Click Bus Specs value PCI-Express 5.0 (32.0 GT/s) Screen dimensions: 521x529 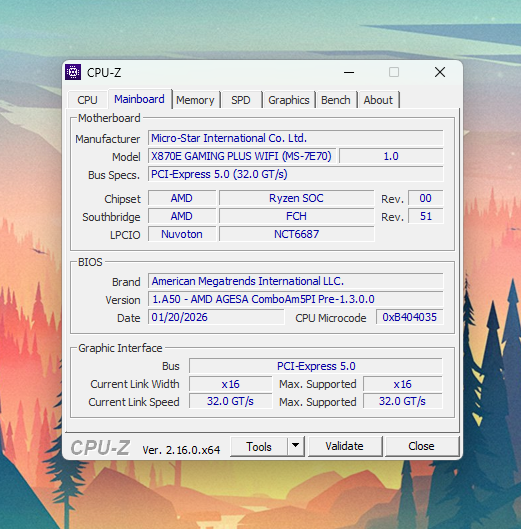click(296, 174)
